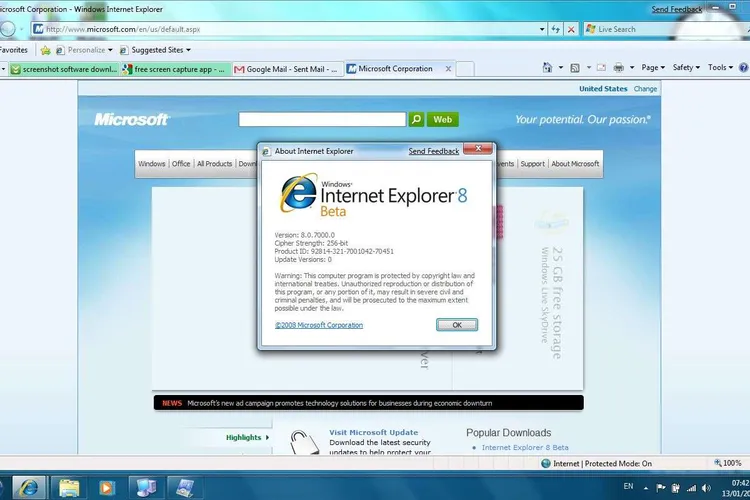The width and height of the screenshot is (750, 500).
Task: Open the Support navigation item
Action: 532,164
